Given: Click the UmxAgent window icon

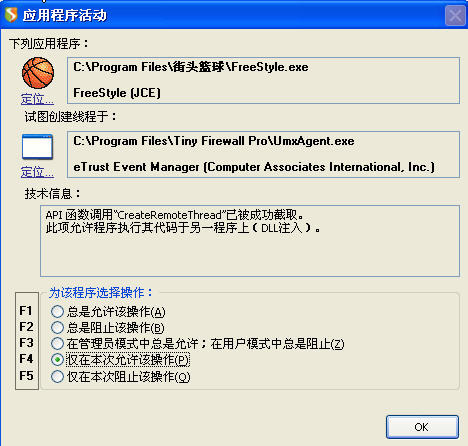Looking at the screenshot, I should point(37,147).
